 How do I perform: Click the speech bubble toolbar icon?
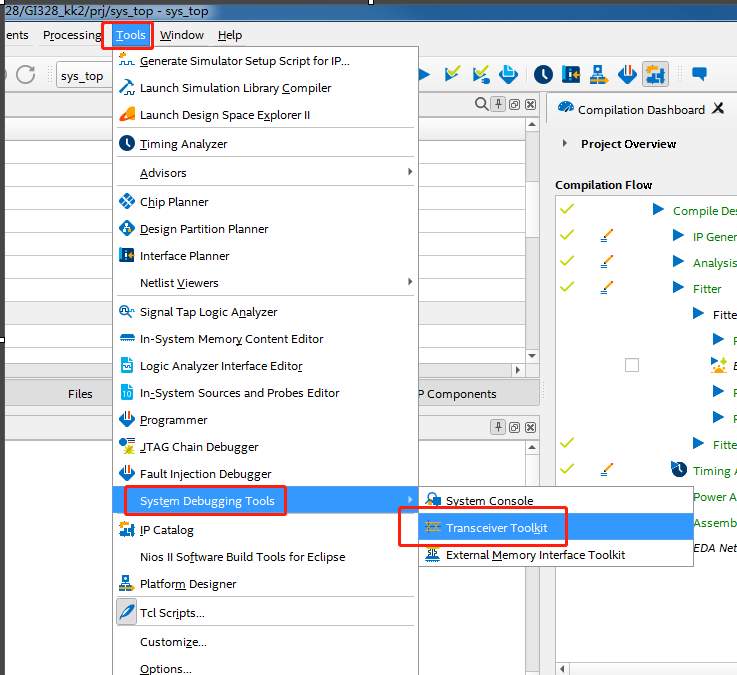click(699, 74)
